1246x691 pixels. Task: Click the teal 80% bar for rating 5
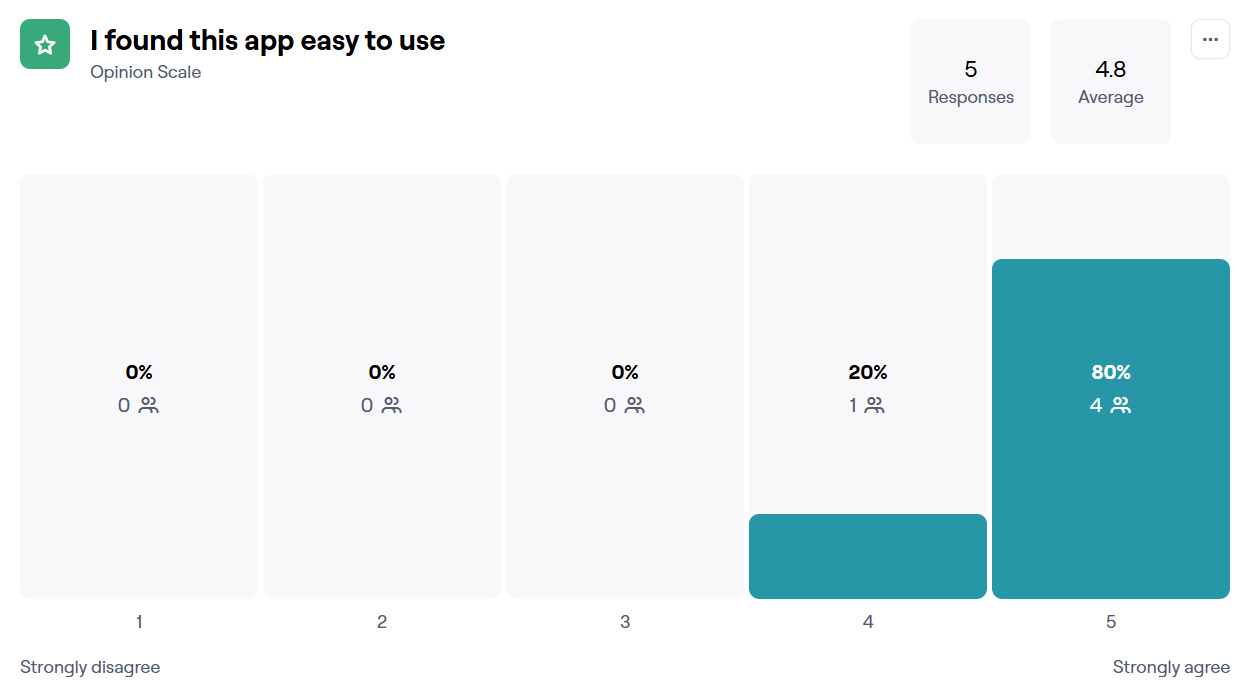pyautogui.click(x=1110, y=500)
